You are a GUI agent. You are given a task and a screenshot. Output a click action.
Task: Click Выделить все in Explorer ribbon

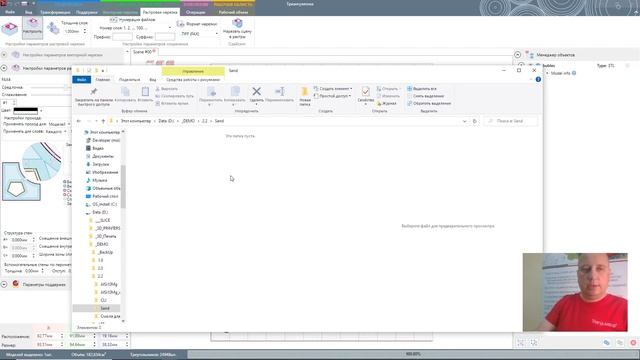(x=422, y=89)
